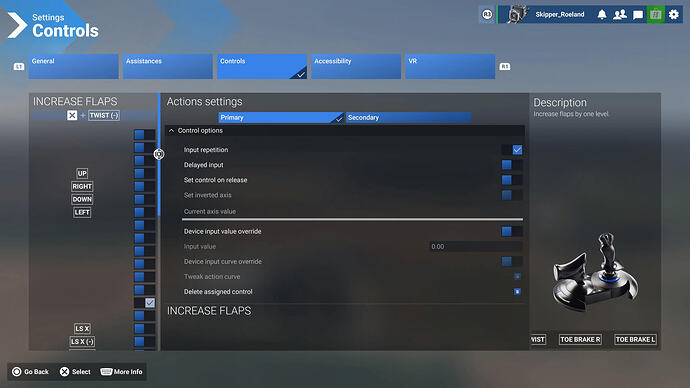690x388 pixels.
Task: Click the Input value 0.00 field
Action: (476, 246)
